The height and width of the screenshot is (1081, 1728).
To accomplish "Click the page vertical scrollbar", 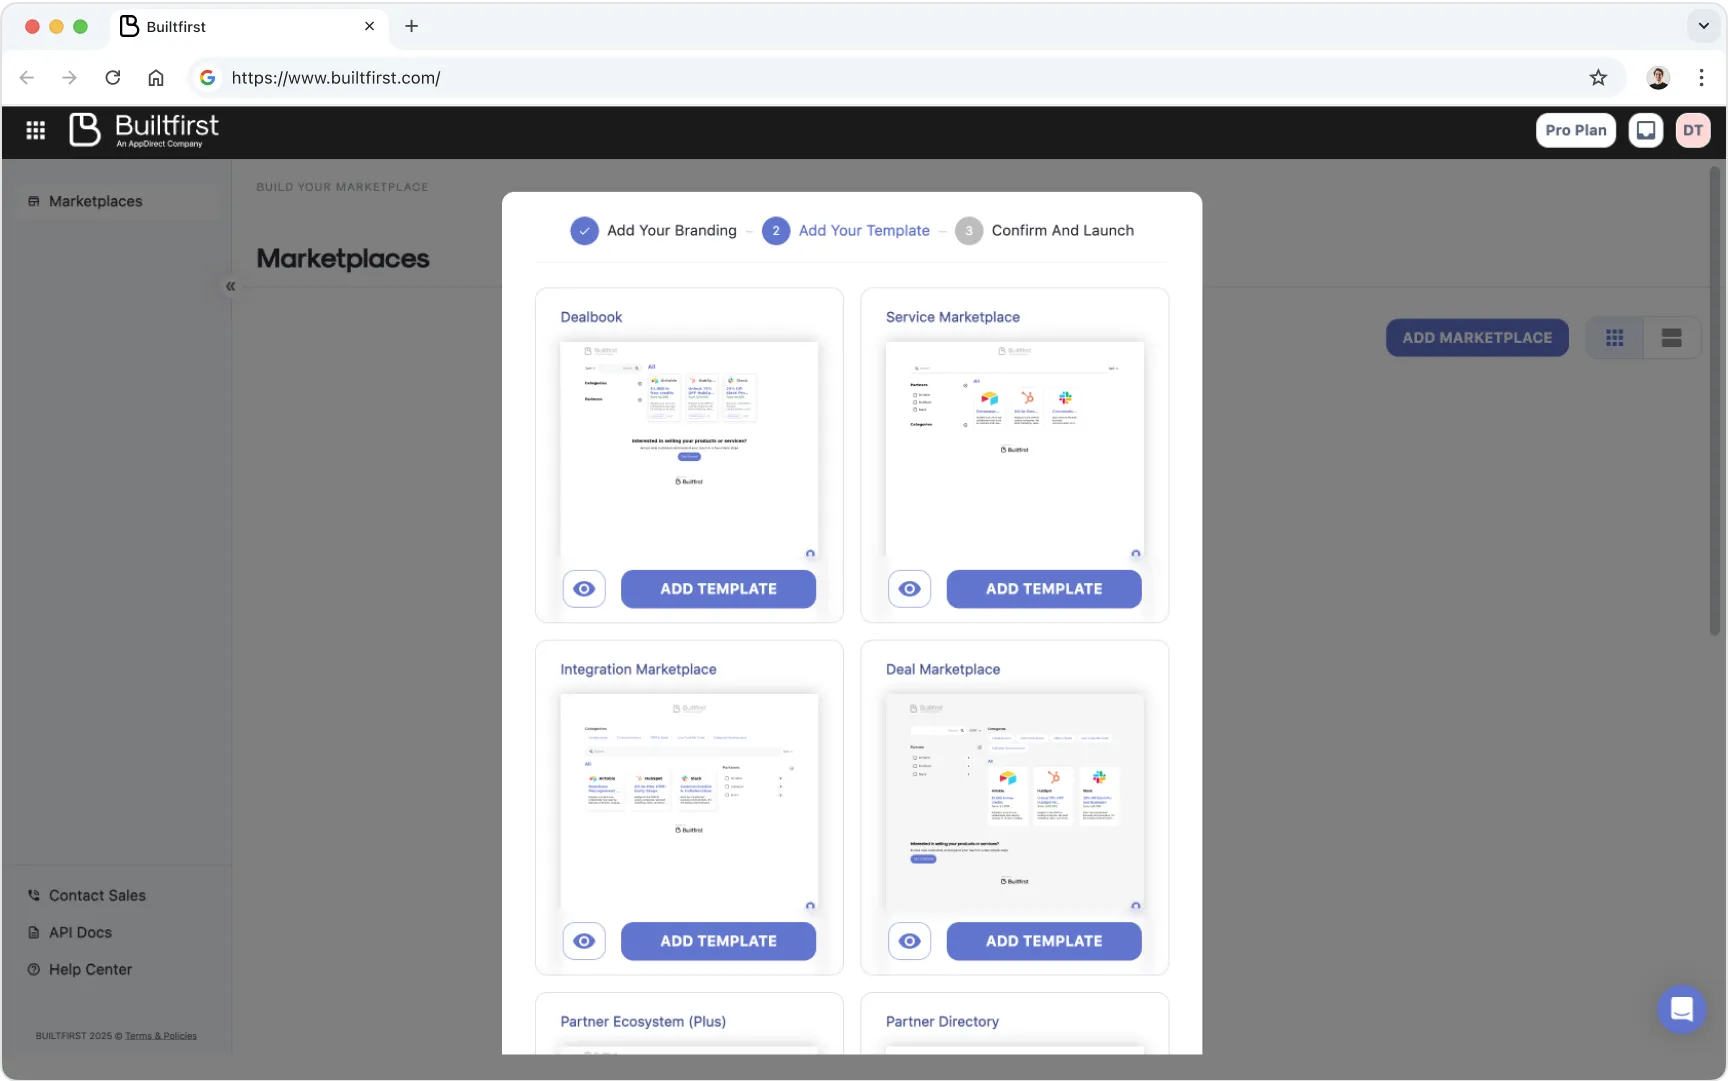I will [x=1714, y=400].
